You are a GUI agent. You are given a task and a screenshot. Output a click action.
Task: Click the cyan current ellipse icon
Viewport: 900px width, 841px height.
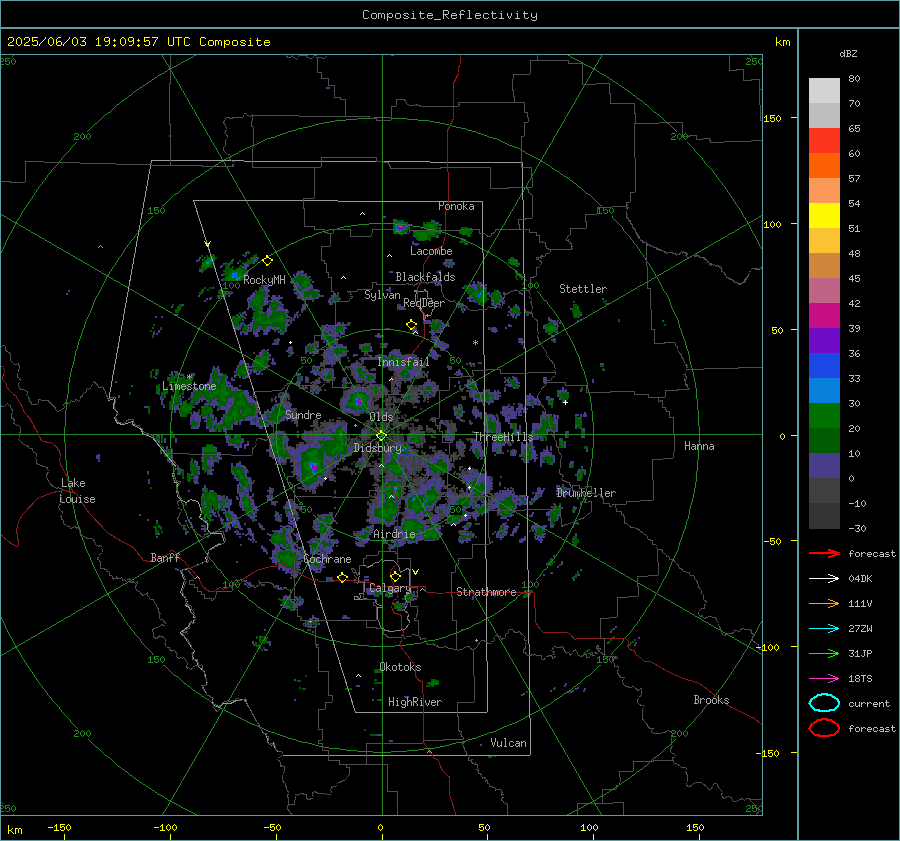pyautogui.click(x=824, y=703)
